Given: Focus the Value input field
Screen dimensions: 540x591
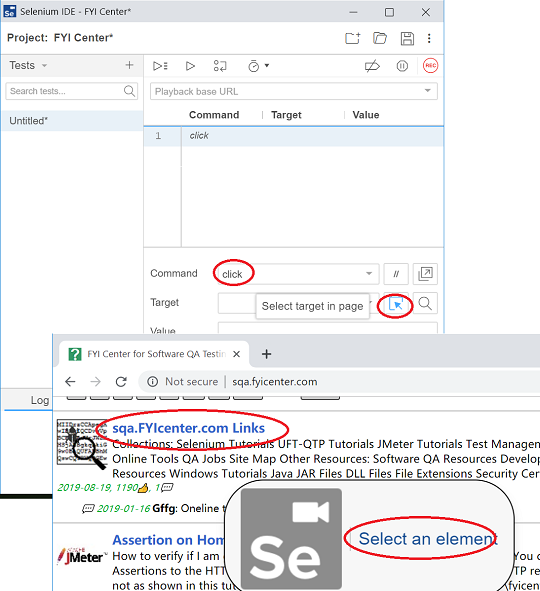Looking at the screenshot, I should pyautogui.click(x=327, y=328).
